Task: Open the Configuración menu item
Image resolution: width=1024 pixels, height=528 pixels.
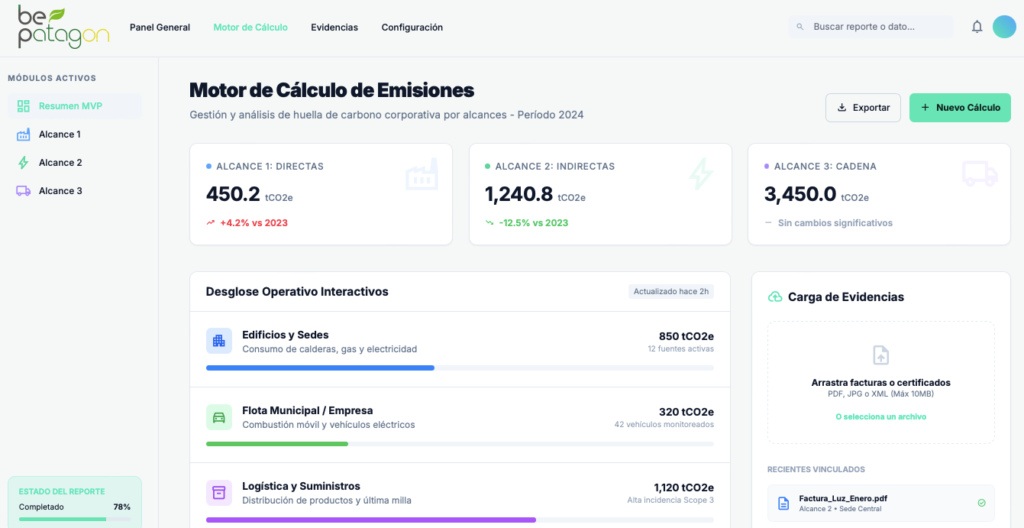Action: (x=412, y=27)
